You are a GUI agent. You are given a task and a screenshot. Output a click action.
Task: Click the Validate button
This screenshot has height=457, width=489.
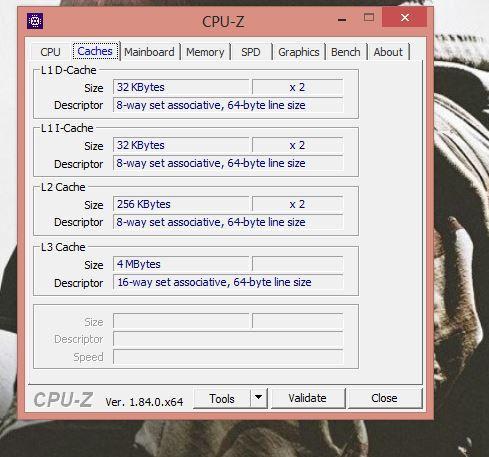point(307,398)
